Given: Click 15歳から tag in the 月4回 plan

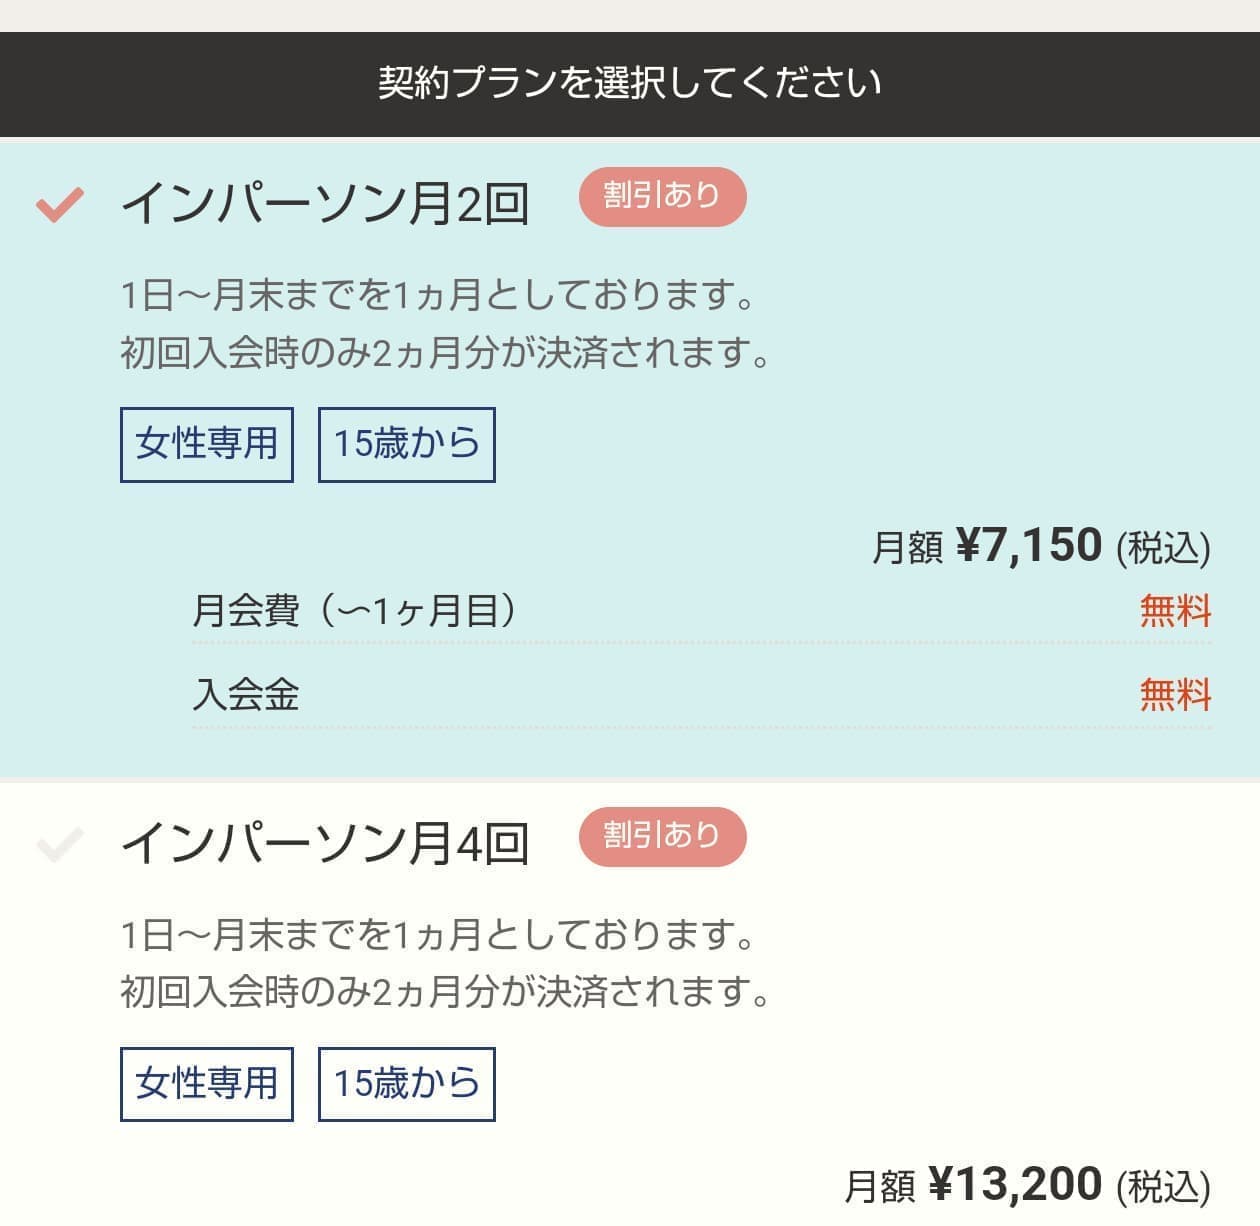Looking at the screenshot, I should tap(406, 1084).
